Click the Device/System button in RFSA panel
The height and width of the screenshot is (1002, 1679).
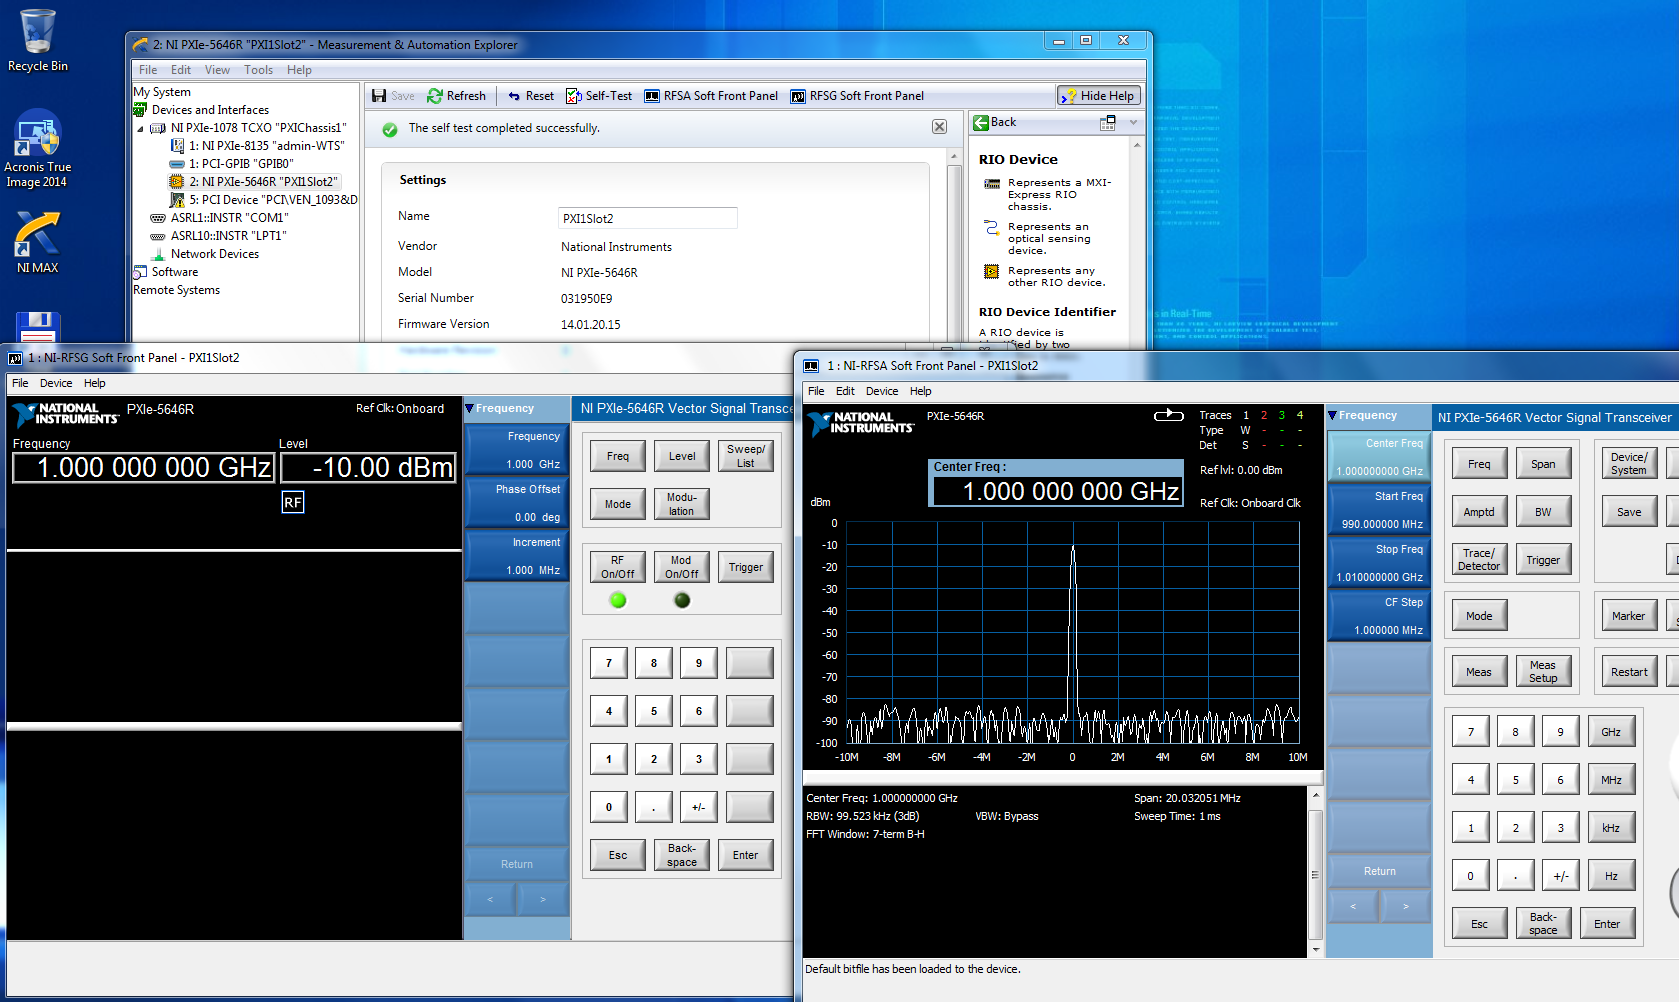1628,464
